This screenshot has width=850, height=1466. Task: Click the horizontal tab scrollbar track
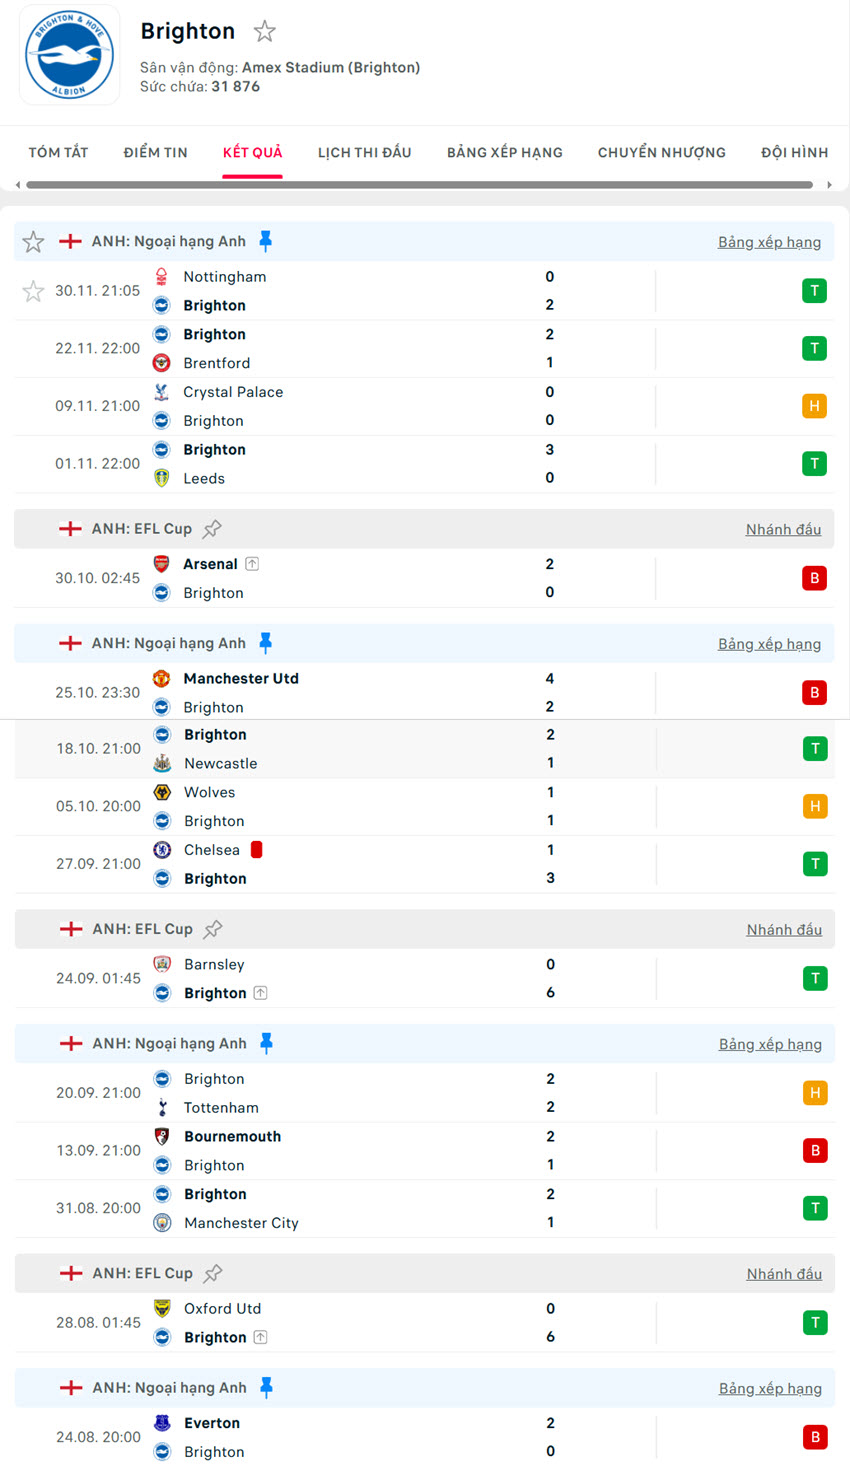coord(420,185)
